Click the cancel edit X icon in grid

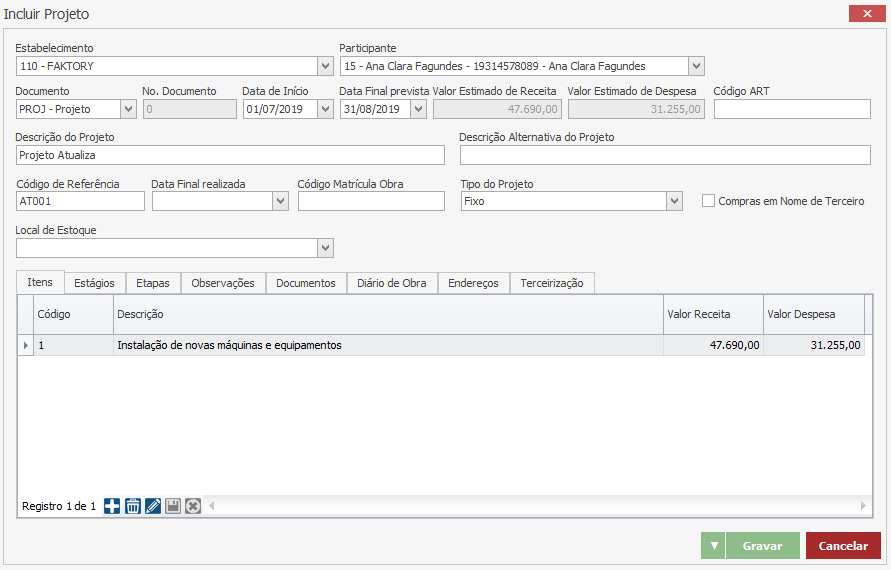(x=193, y=506)
